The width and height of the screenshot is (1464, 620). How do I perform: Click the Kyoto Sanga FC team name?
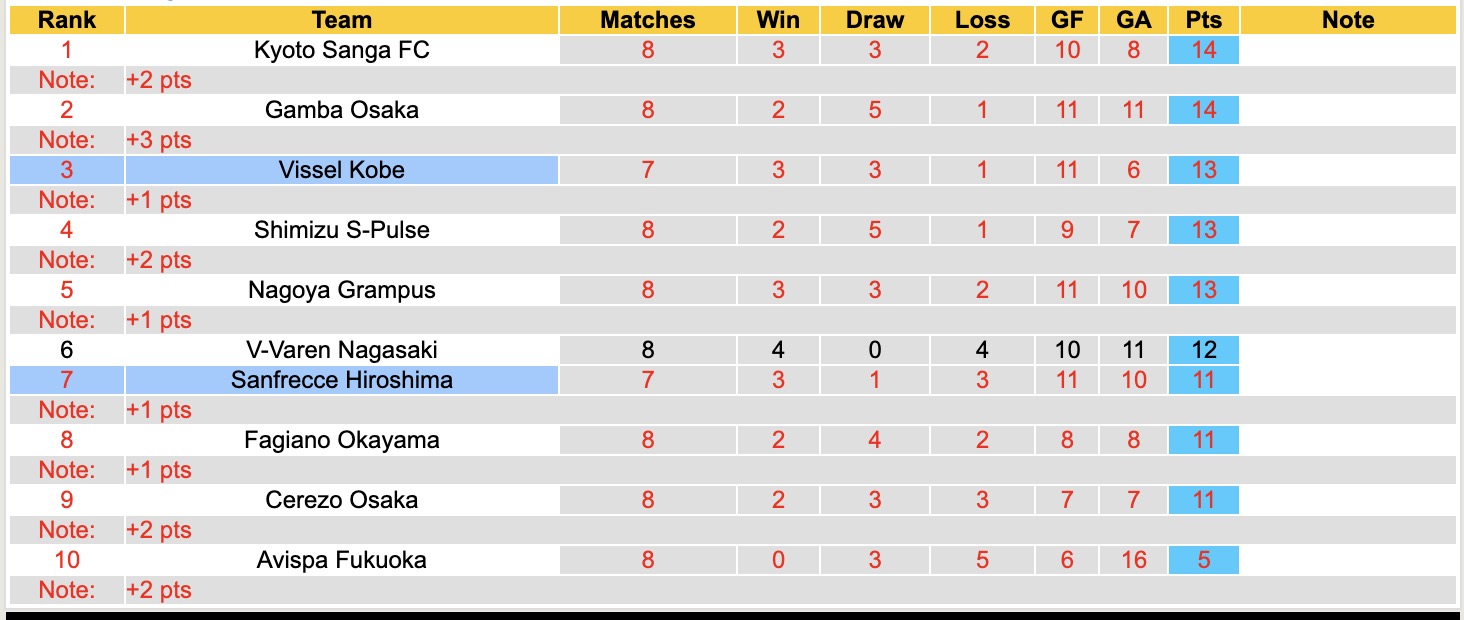click(341, 50)
